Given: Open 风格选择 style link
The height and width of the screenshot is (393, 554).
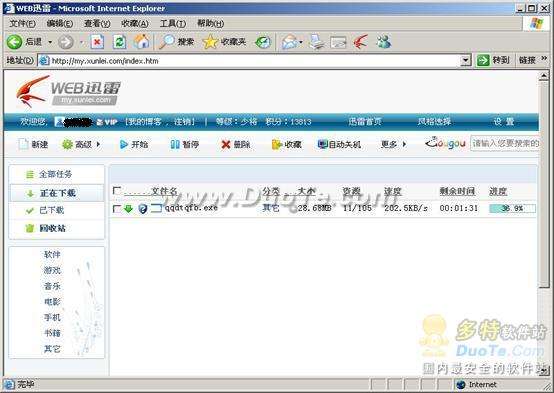Looking at the screenshot, I should 434,122.
